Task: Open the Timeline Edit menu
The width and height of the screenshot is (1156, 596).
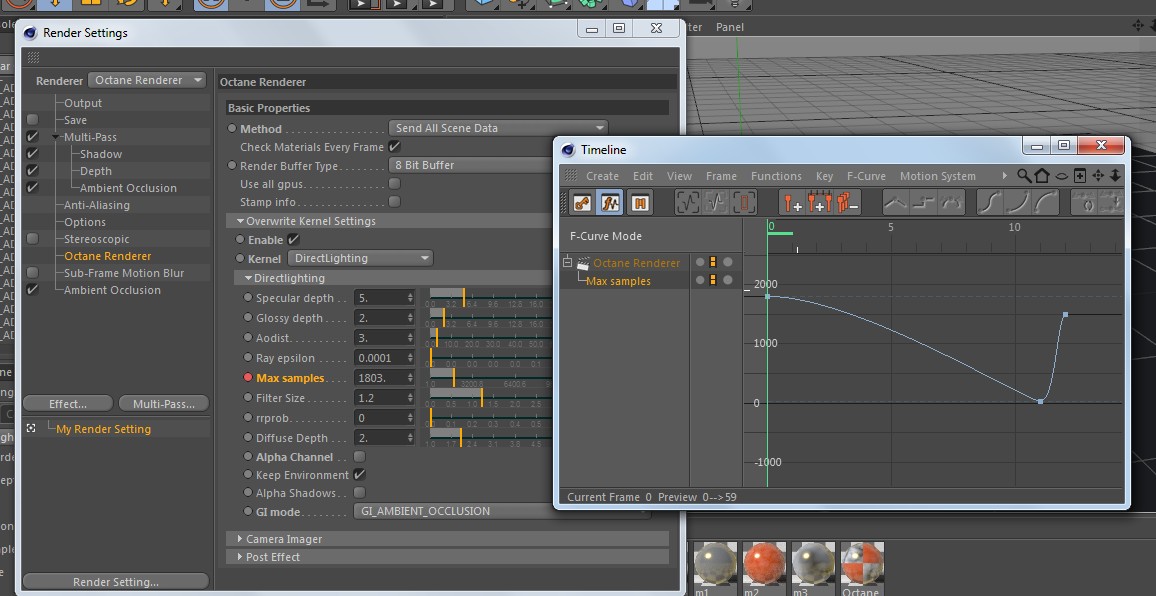Action: (x=643, y=176)
